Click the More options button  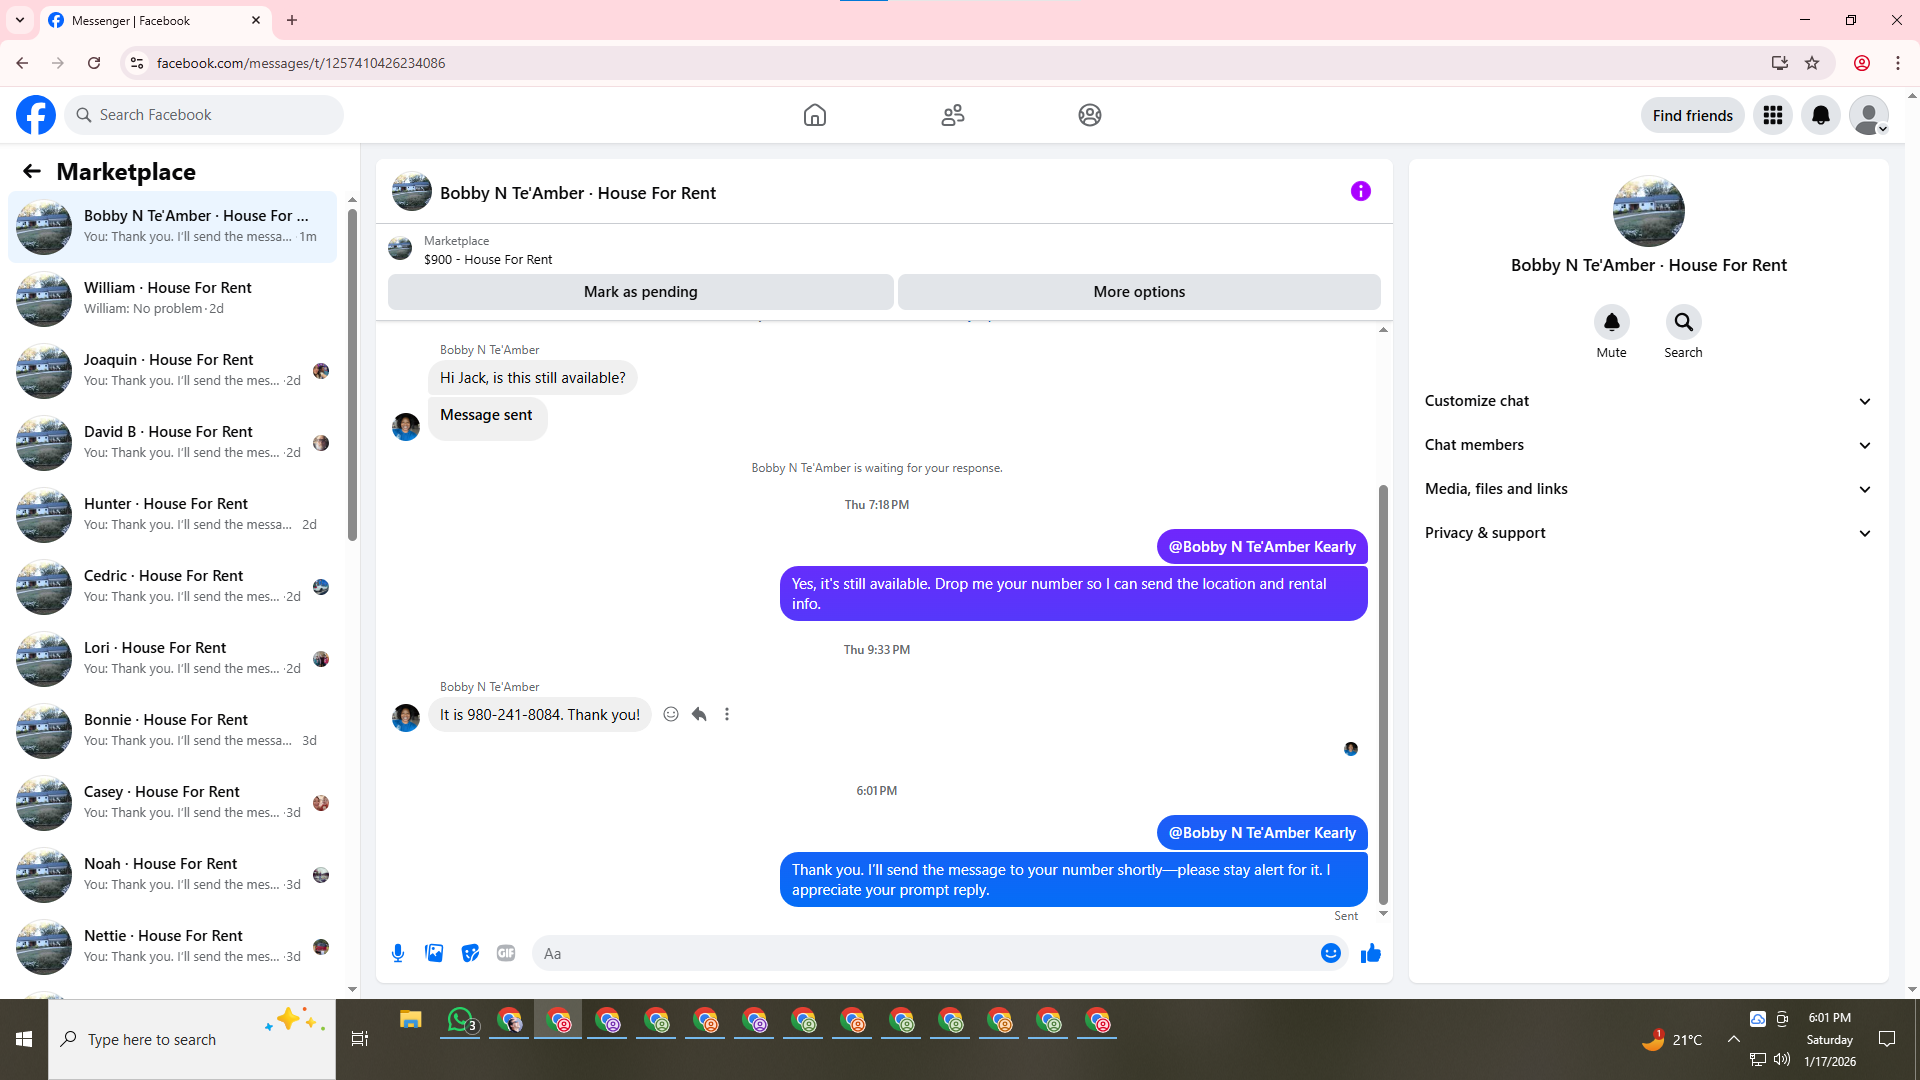click(1139, 292)
